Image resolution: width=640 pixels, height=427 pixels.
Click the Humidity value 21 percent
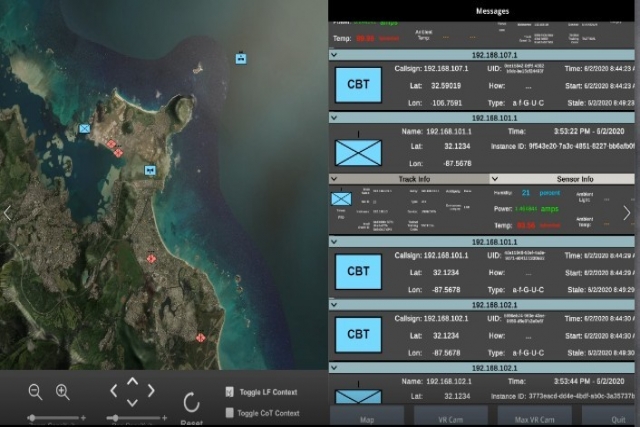(x=541, y=193)
